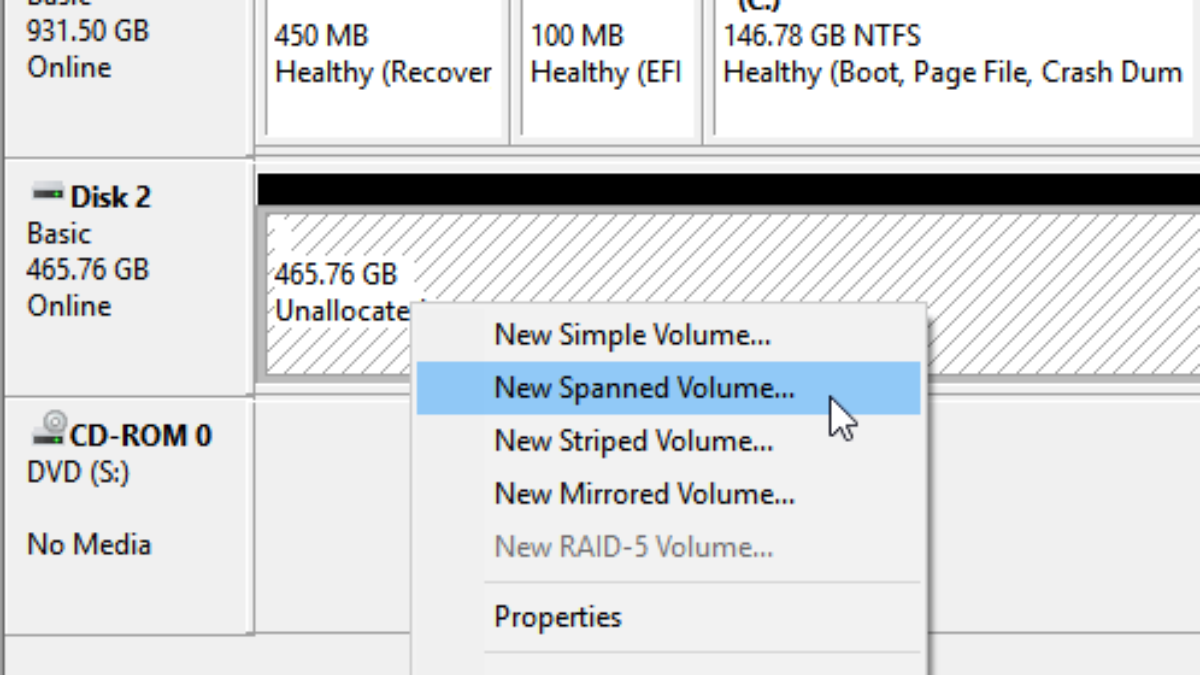Image resolution: width=1200 pixels, height=675 pixels.
Task: Click the greyed-out New RAID-5 Volume entry
Action: pos(633,547)
